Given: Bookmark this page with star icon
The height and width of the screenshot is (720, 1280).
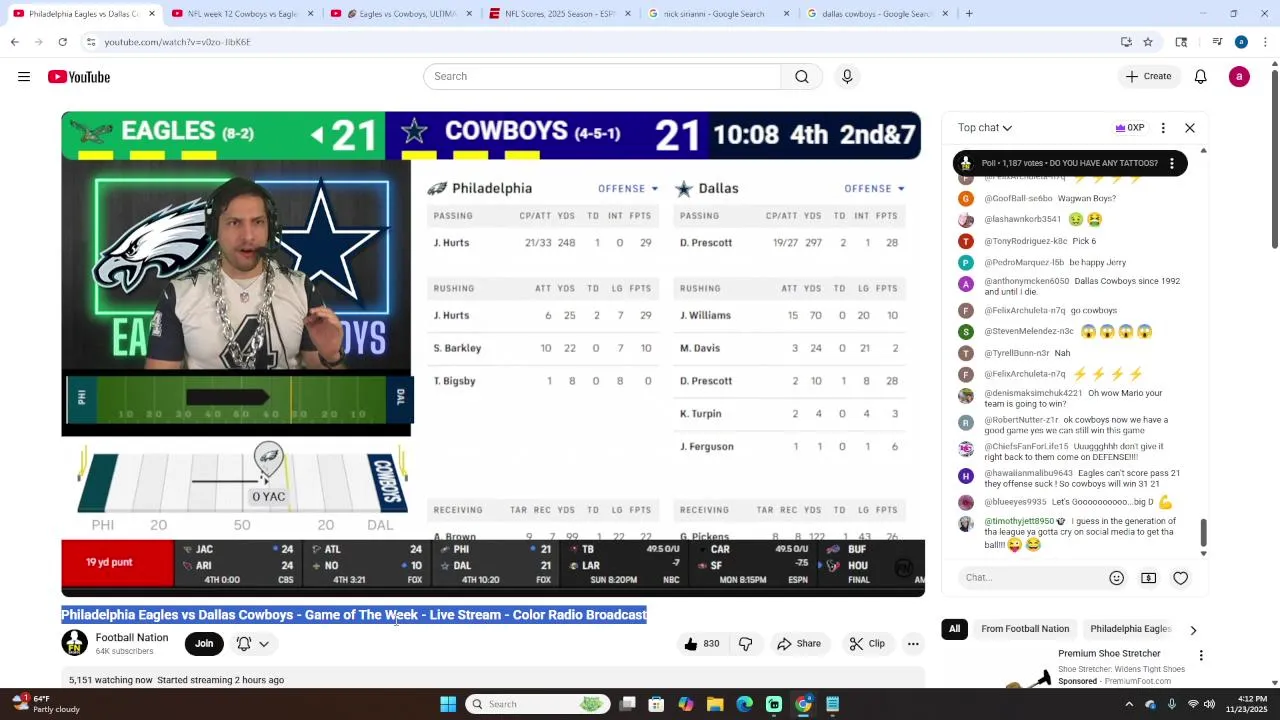Looking at the screenshot, I should point(1148,42).
